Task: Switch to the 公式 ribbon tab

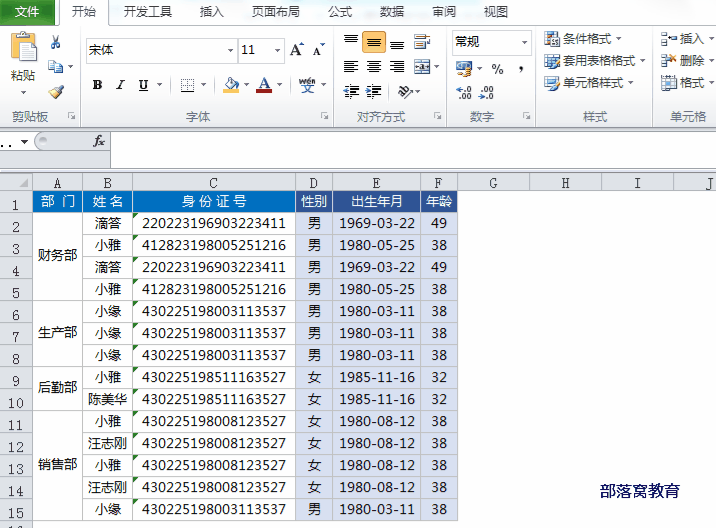Action: tap(340, 12)
